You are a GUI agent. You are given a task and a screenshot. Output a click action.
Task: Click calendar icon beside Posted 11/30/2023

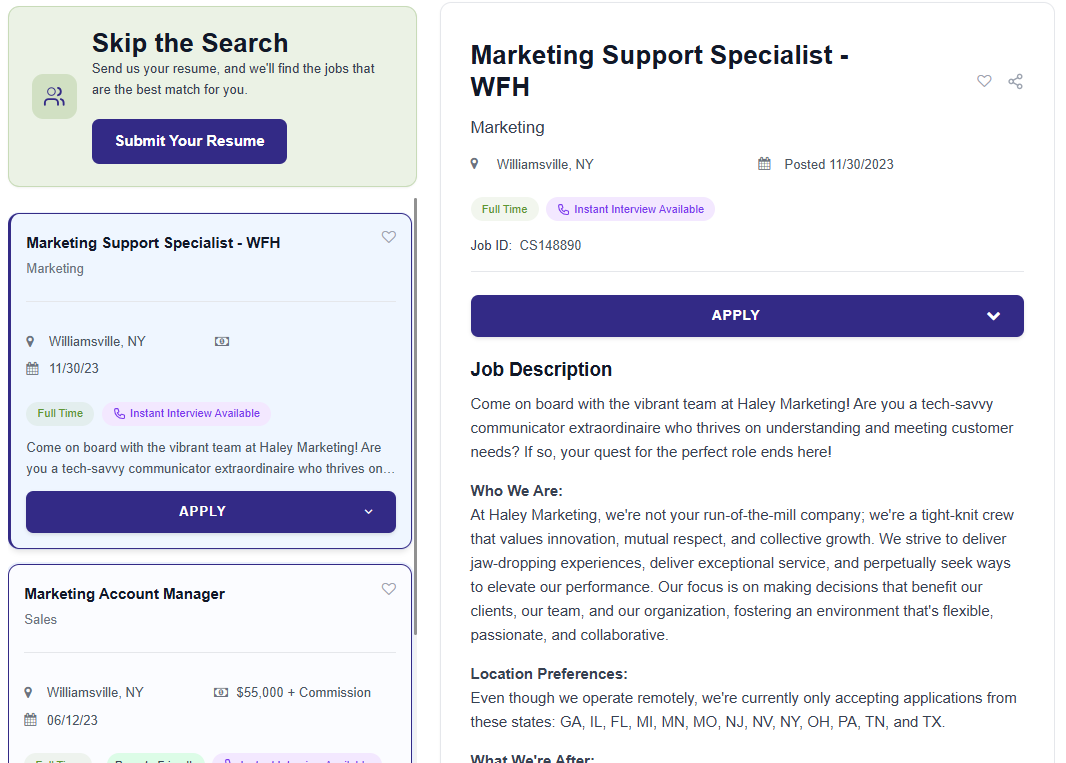(764, 164)
